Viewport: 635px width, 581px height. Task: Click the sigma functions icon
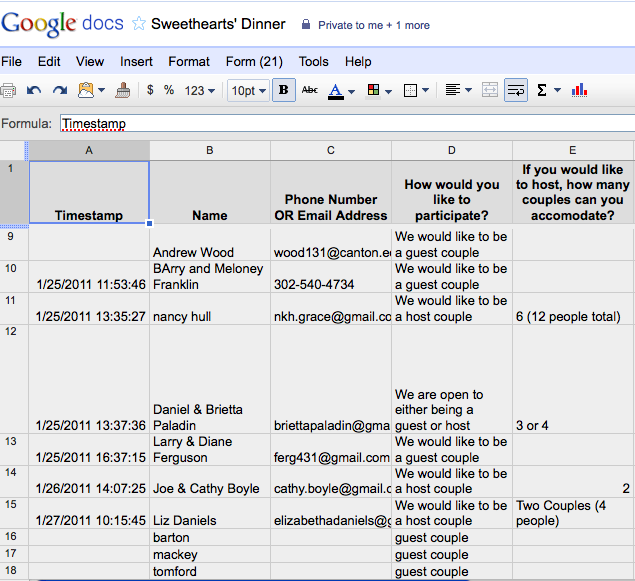coord(542,90)
